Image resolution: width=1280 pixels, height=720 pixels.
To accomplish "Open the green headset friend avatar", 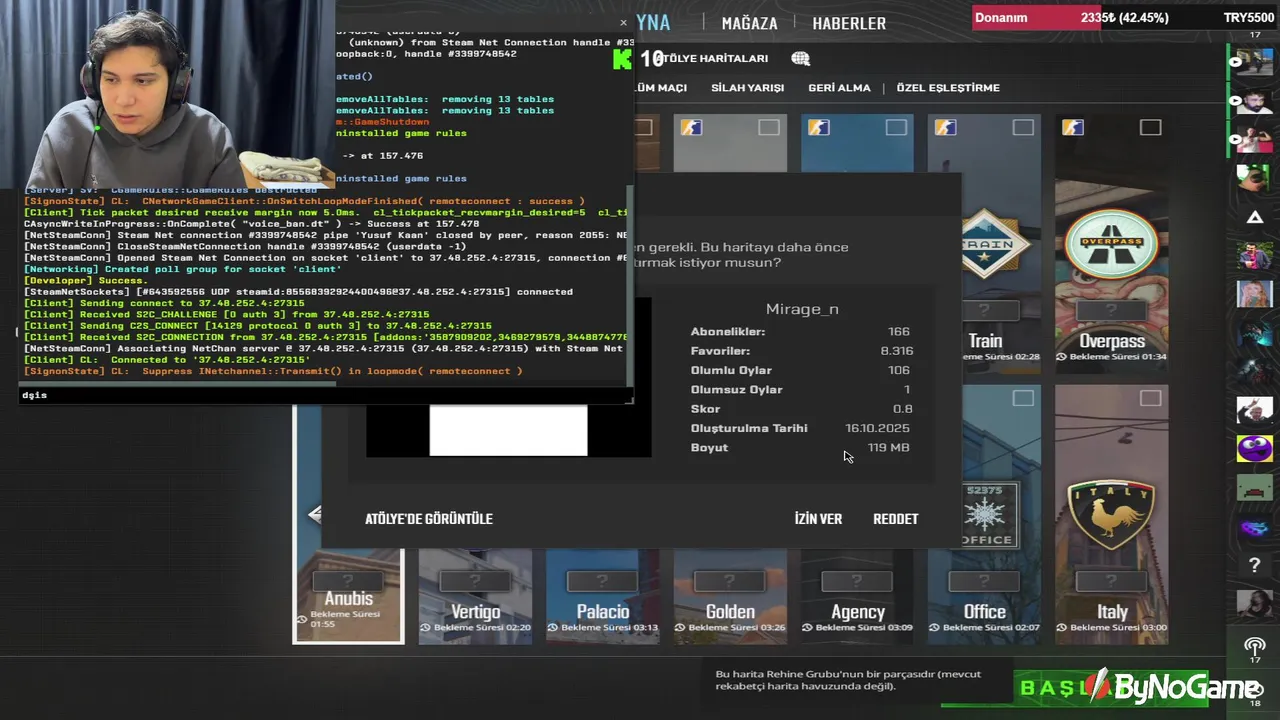I will (1254, 178).
